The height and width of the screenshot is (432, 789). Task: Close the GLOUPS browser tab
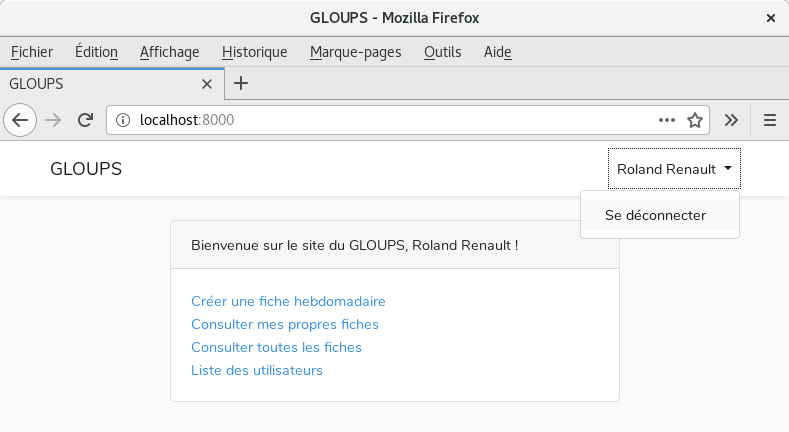click(207, 84)
